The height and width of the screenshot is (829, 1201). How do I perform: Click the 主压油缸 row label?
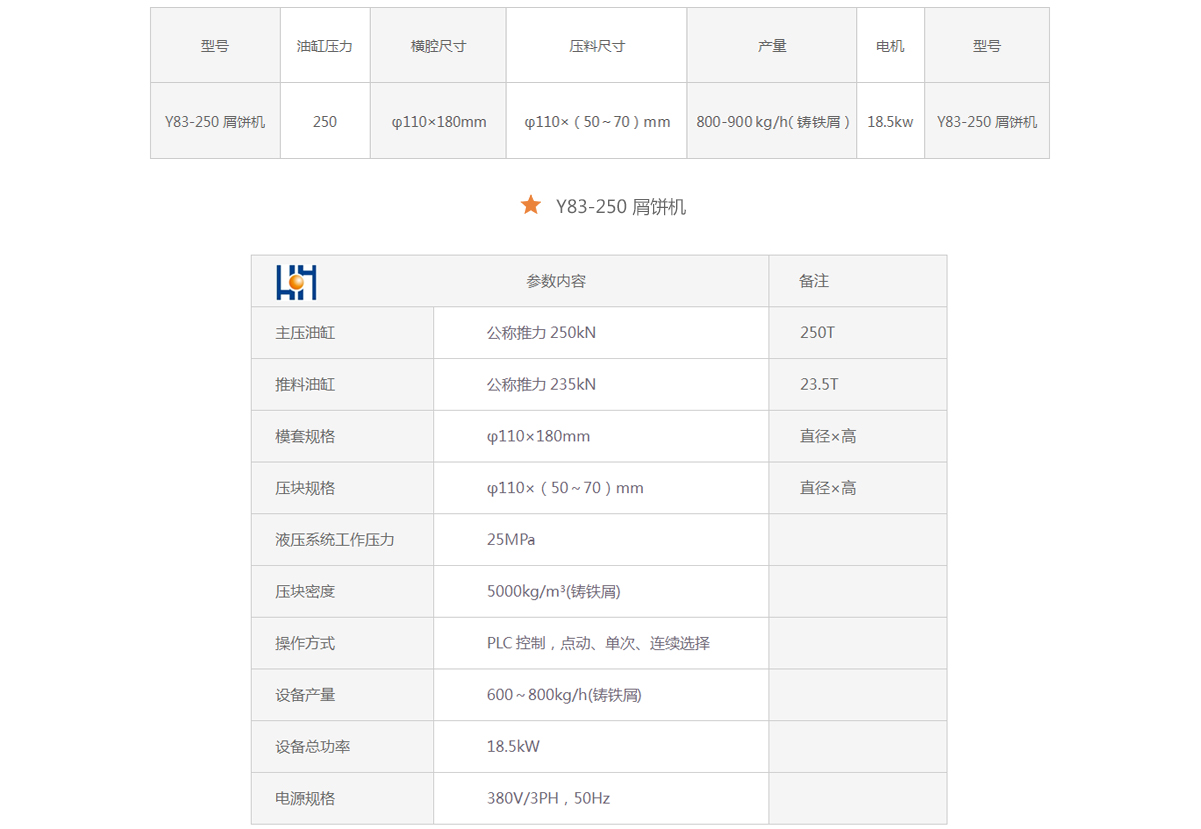click(305, 333)
